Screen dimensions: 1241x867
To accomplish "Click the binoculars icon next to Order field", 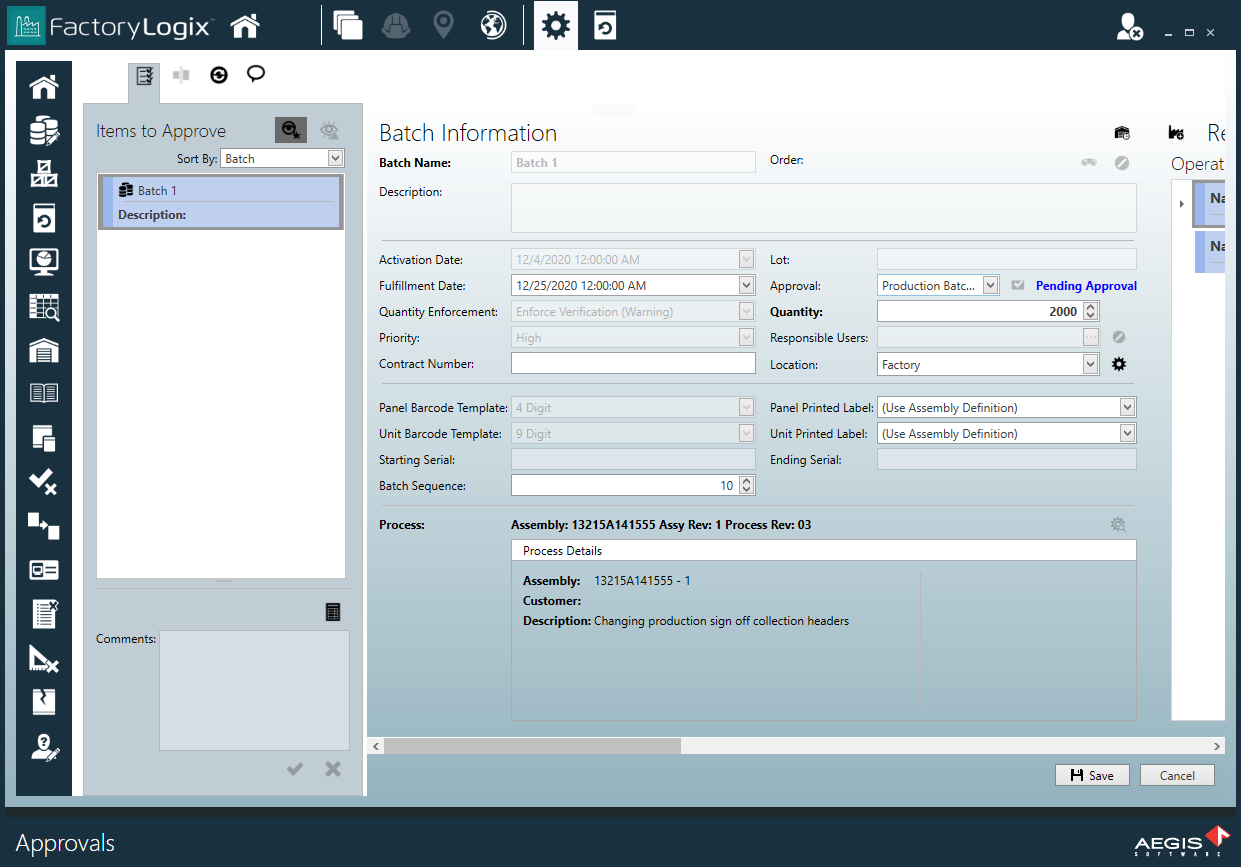I will click(1088, 161).
